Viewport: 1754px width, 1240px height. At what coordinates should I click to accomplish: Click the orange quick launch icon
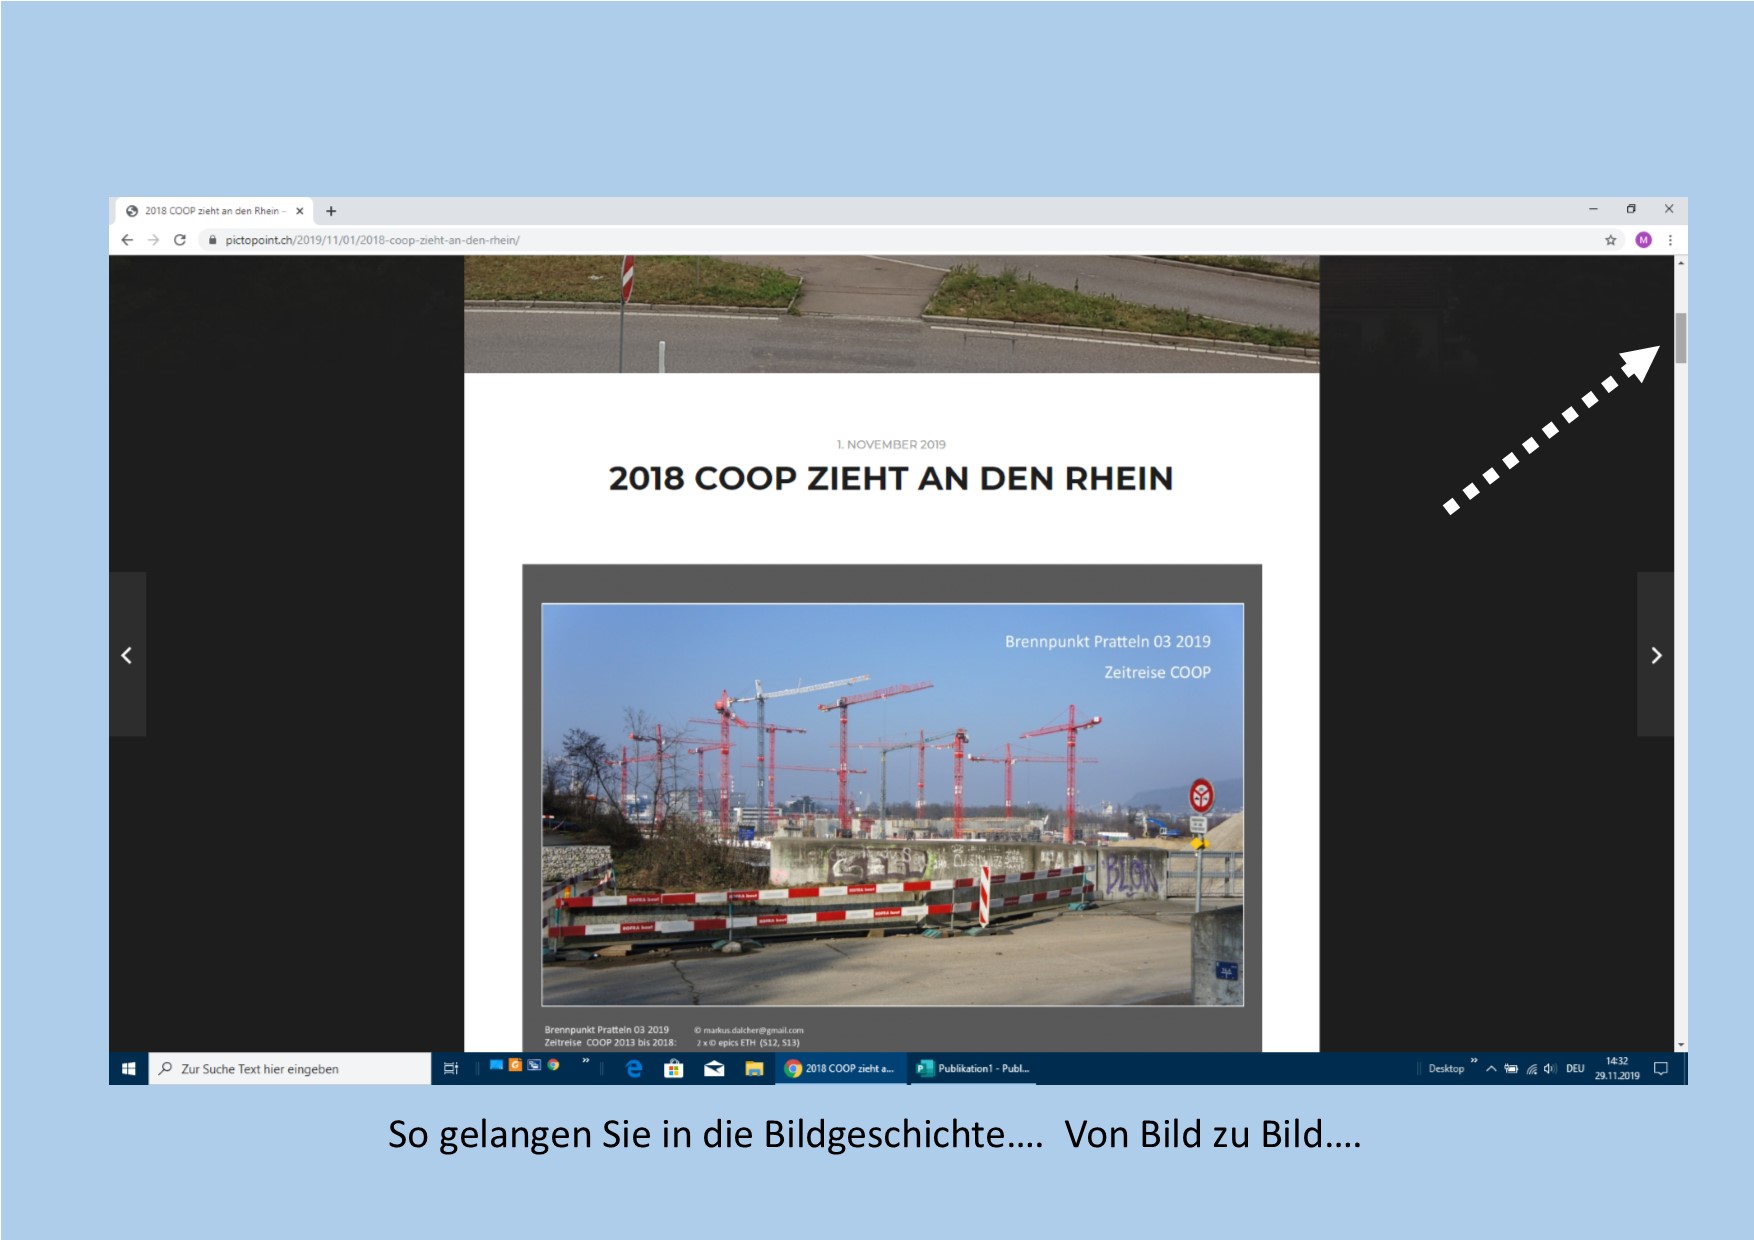coord(515,1065)
